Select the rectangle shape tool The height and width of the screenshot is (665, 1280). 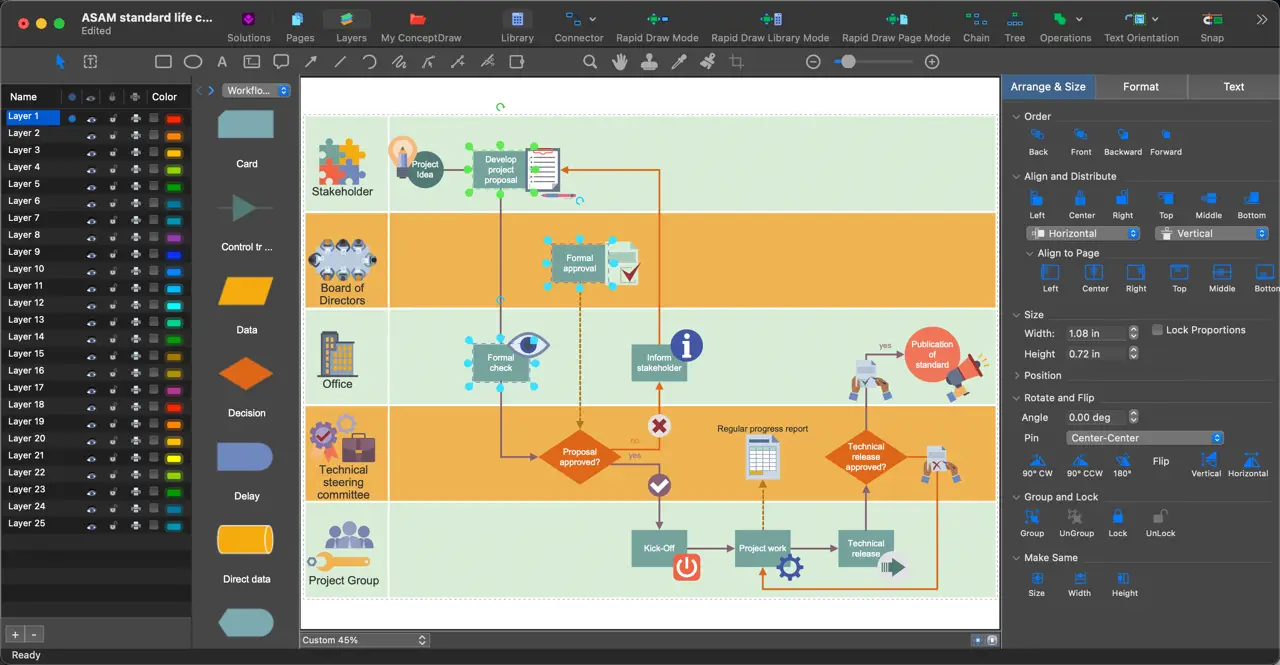point(163,62)
